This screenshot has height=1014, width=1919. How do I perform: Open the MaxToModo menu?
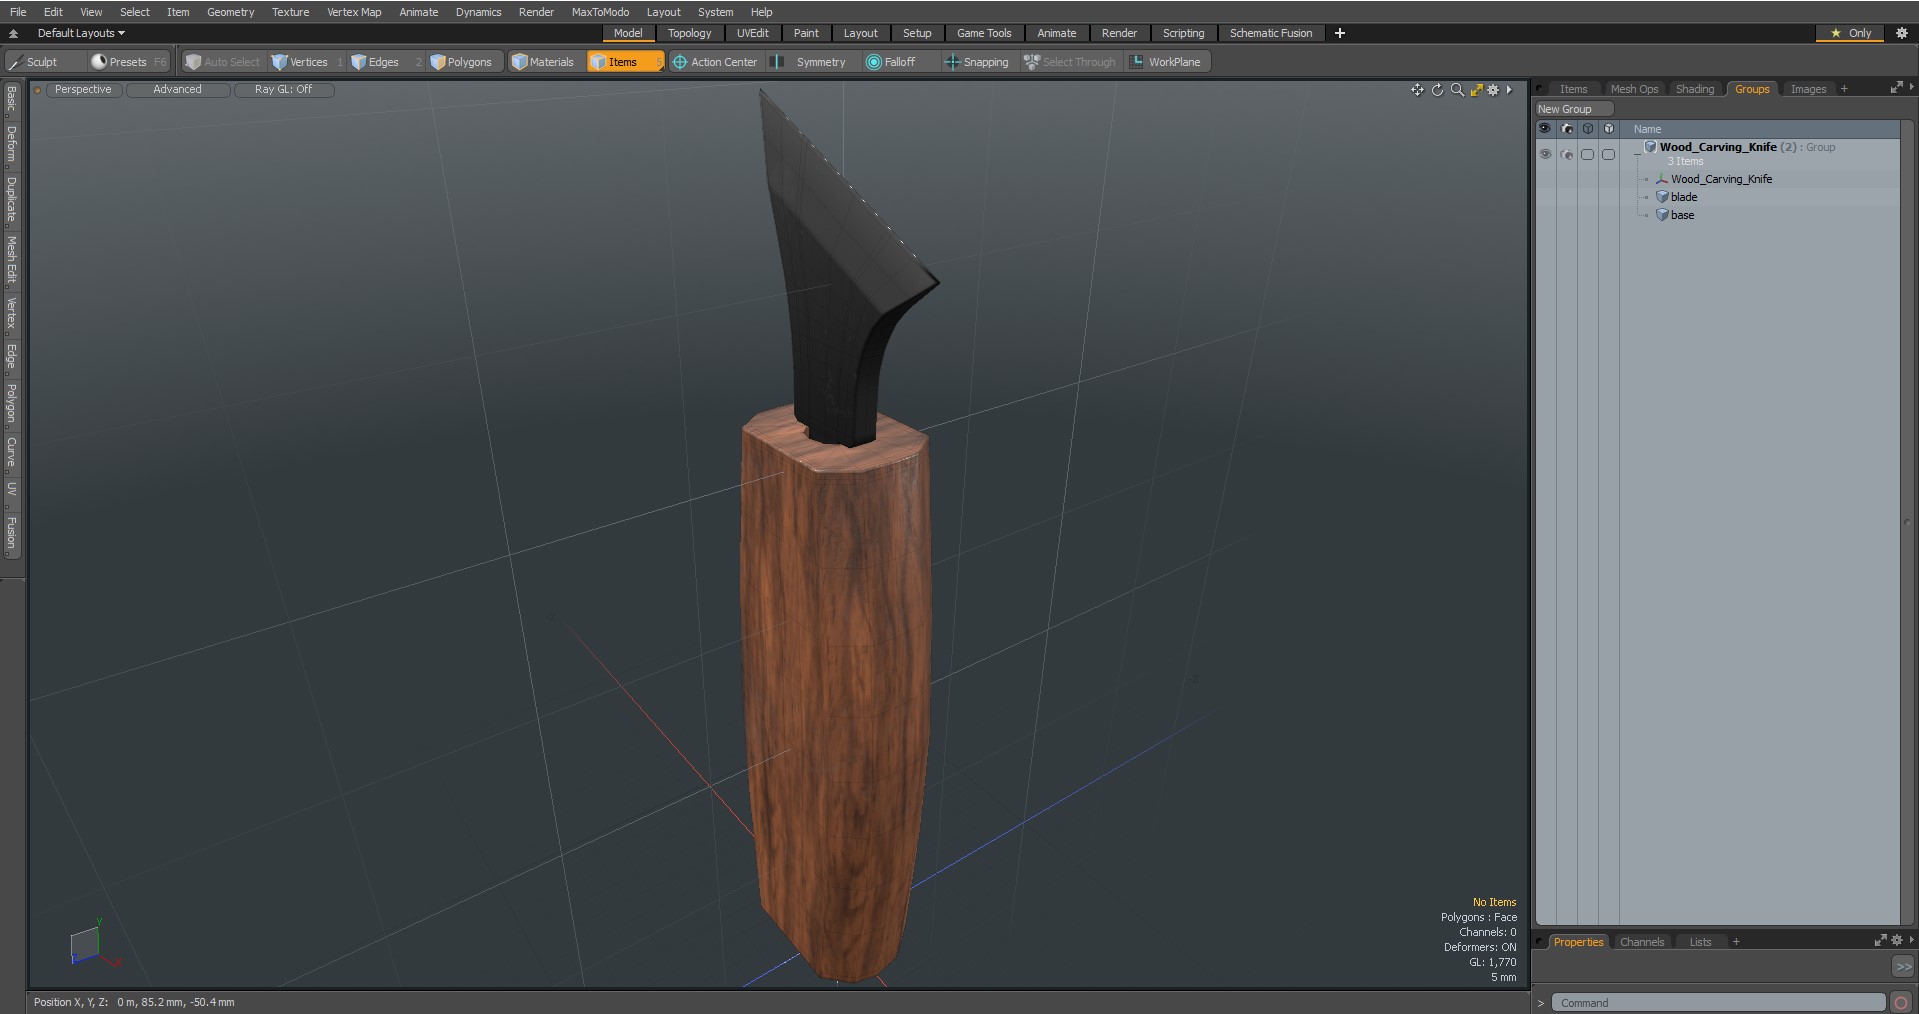pyautogui.click(x=600, y=12)
